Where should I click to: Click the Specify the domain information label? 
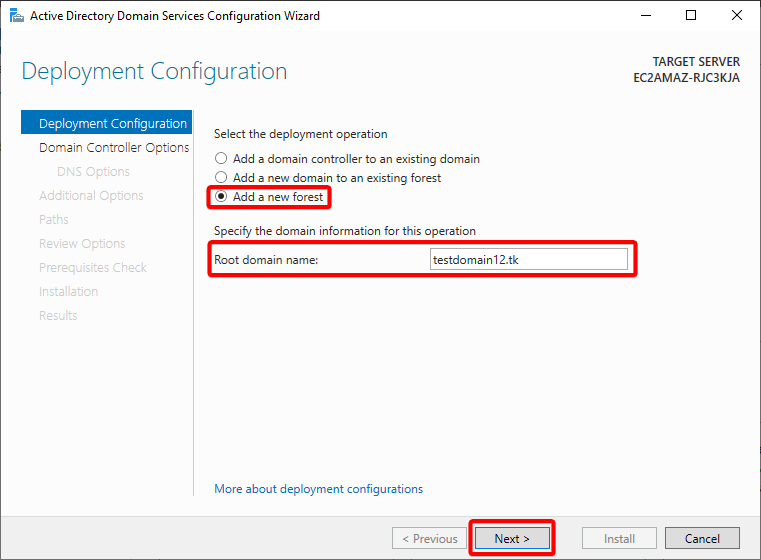click(345, 231)
